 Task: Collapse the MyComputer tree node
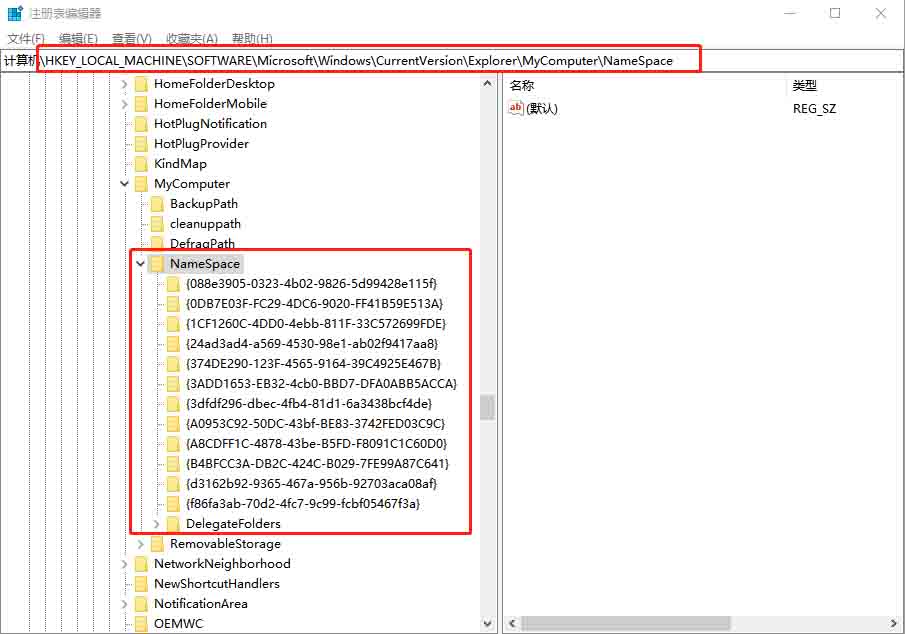(125, 184)
